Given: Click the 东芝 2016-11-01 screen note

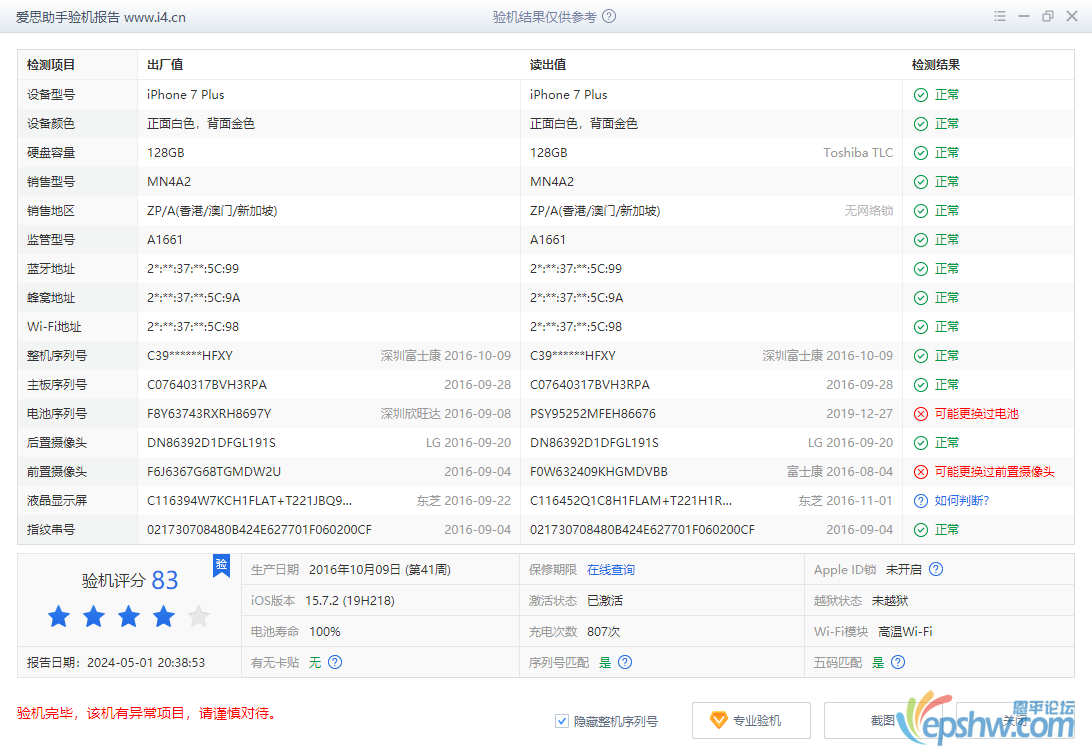Looking at the screenshot, I should pos(845,501).
